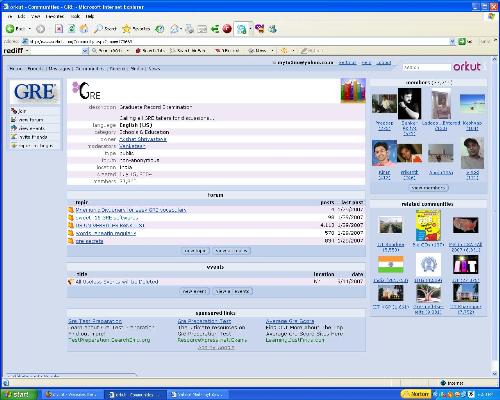
Task: Click the invite friends sidebar icon
Action: click(x=14, y=137)
